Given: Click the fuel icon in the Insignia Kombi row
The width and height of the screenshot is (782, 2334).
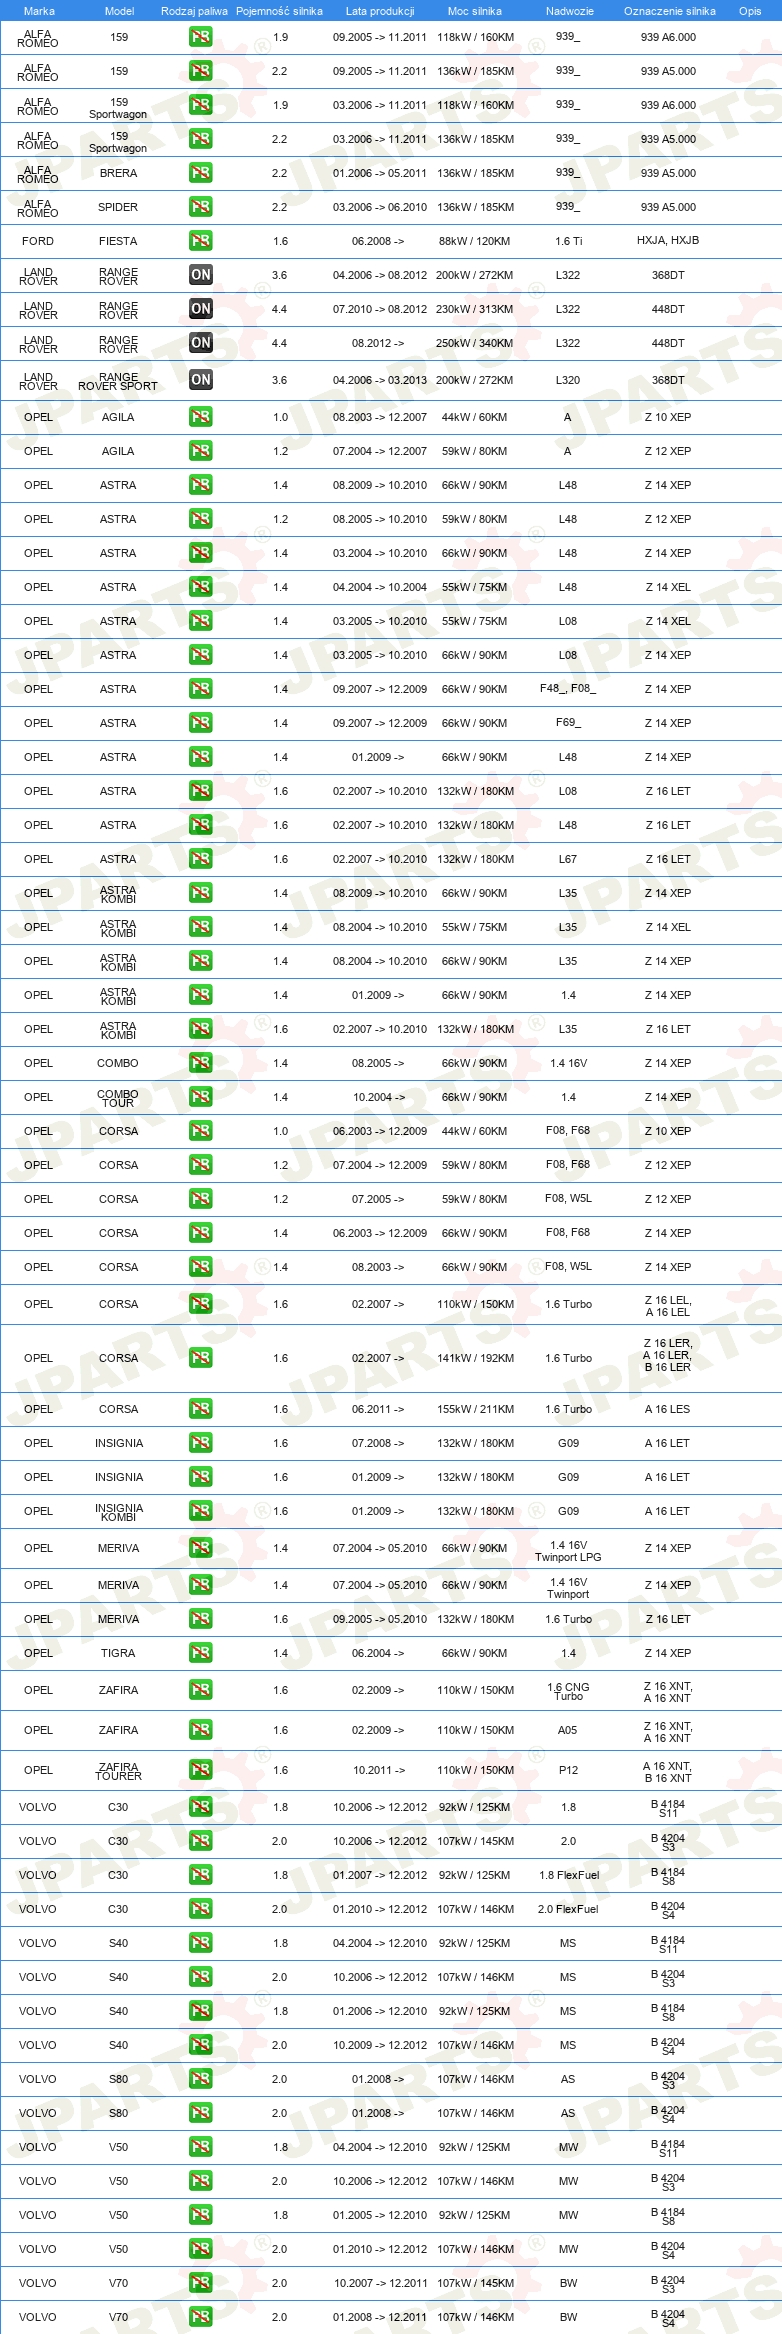Looking at the screenshot, I should [x=200, y=1511].
